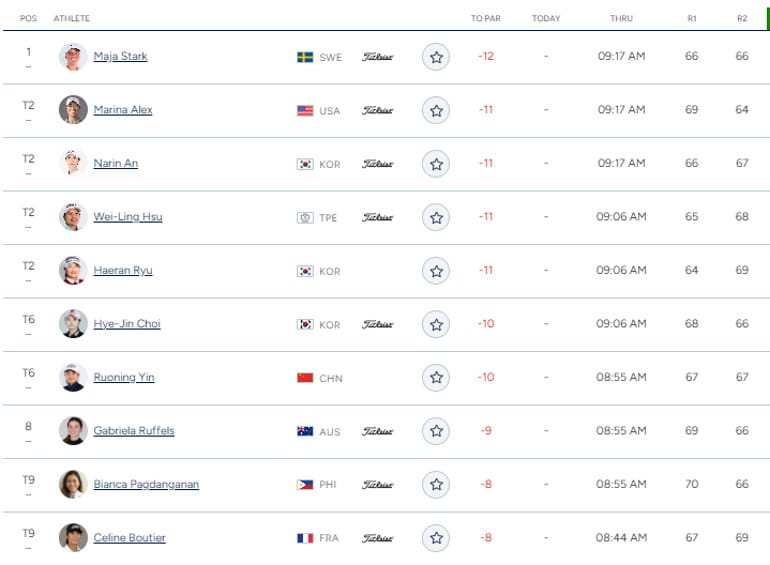Toggle the favorite star for Marina Alex
Image resolution: width=770 pixels, height=565 pixels.
pos(436,111)
